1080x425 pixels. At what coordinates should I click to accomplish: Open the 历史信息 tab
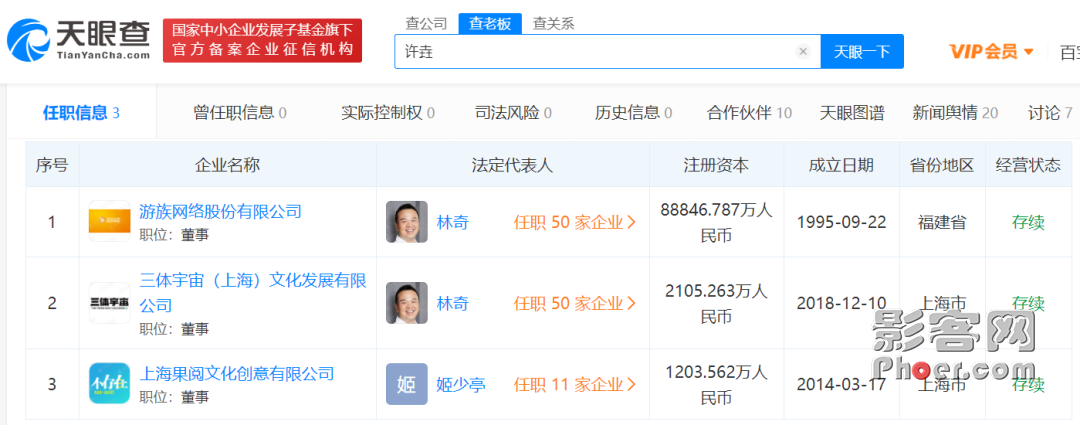point(634,113)
